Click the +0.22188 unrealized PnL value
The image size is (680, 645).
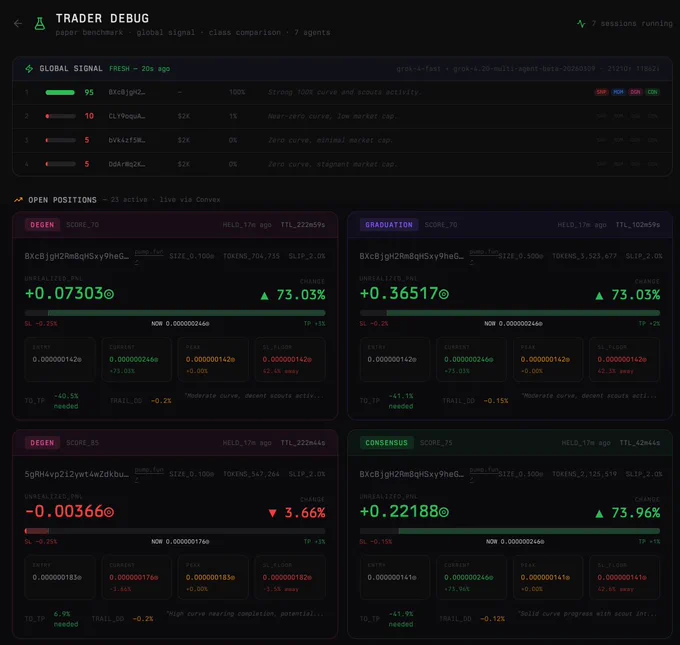[404, 511]
